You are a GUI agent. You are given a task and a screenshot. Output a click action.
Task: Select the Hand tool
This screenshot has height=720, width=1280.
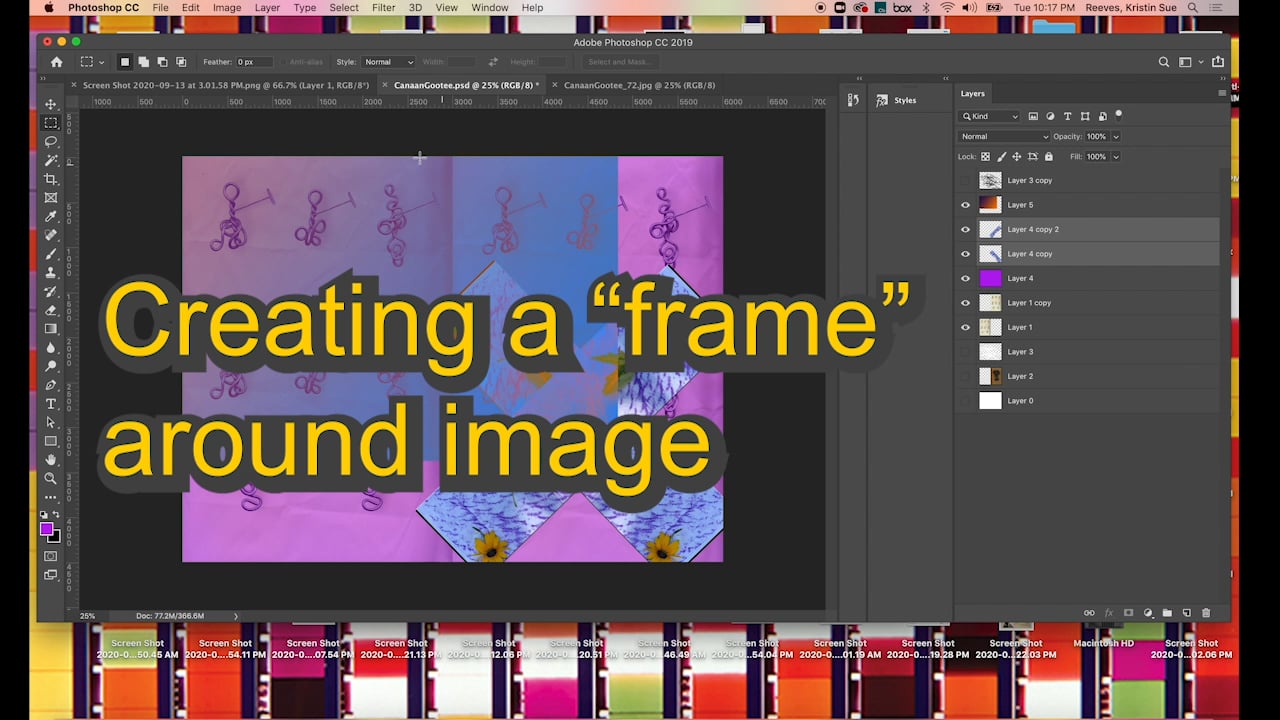coord(51,460)
